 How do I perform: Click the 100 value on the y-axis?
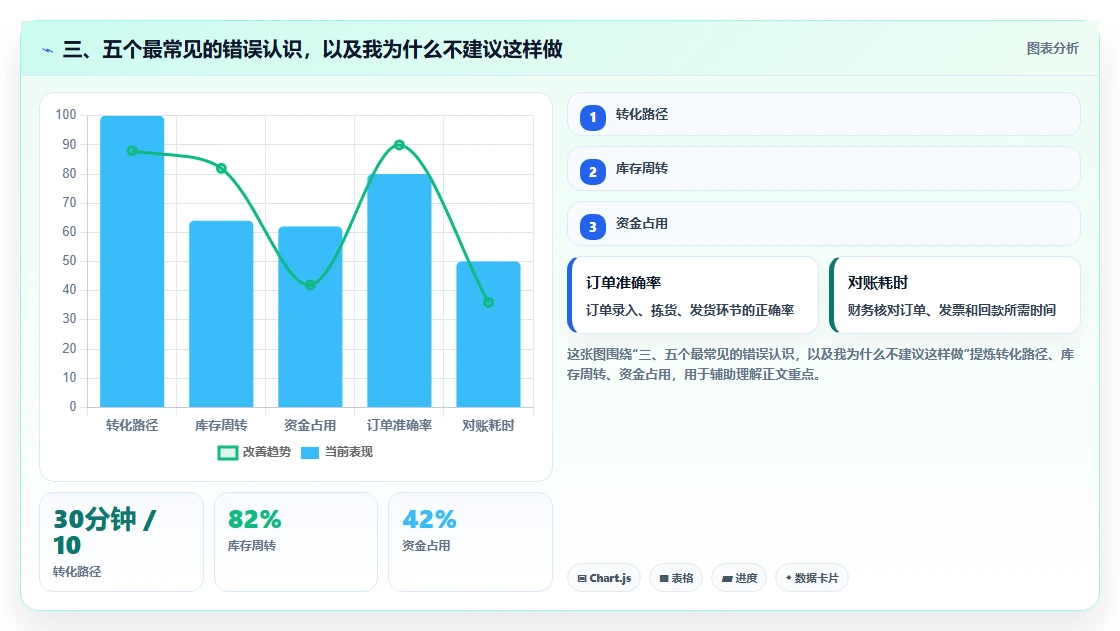(x=66, y=114)
